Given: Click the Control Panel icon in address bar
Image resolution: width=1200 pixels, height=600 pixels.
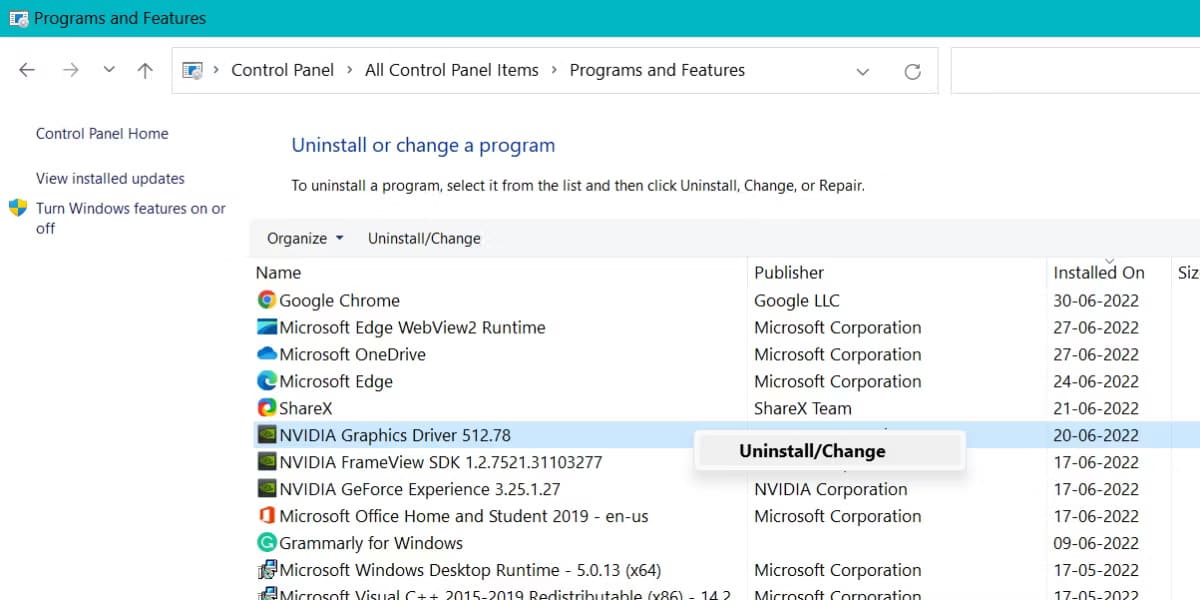Looking at the screenshot, I should tap(193, 70).
